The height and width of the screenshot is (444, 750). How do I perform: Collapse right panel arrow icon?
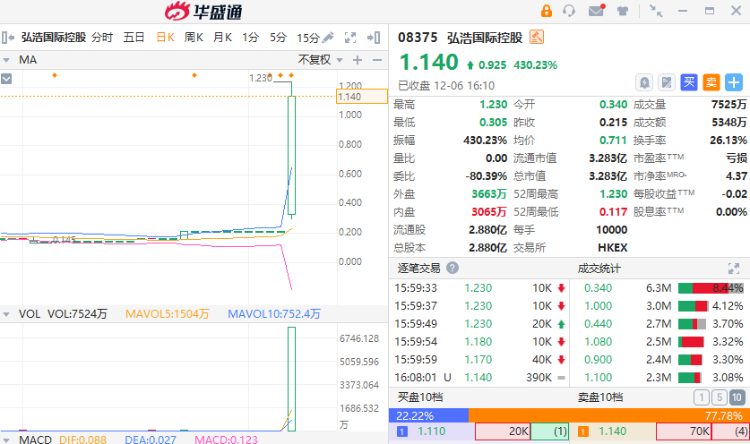click(374, 37)
